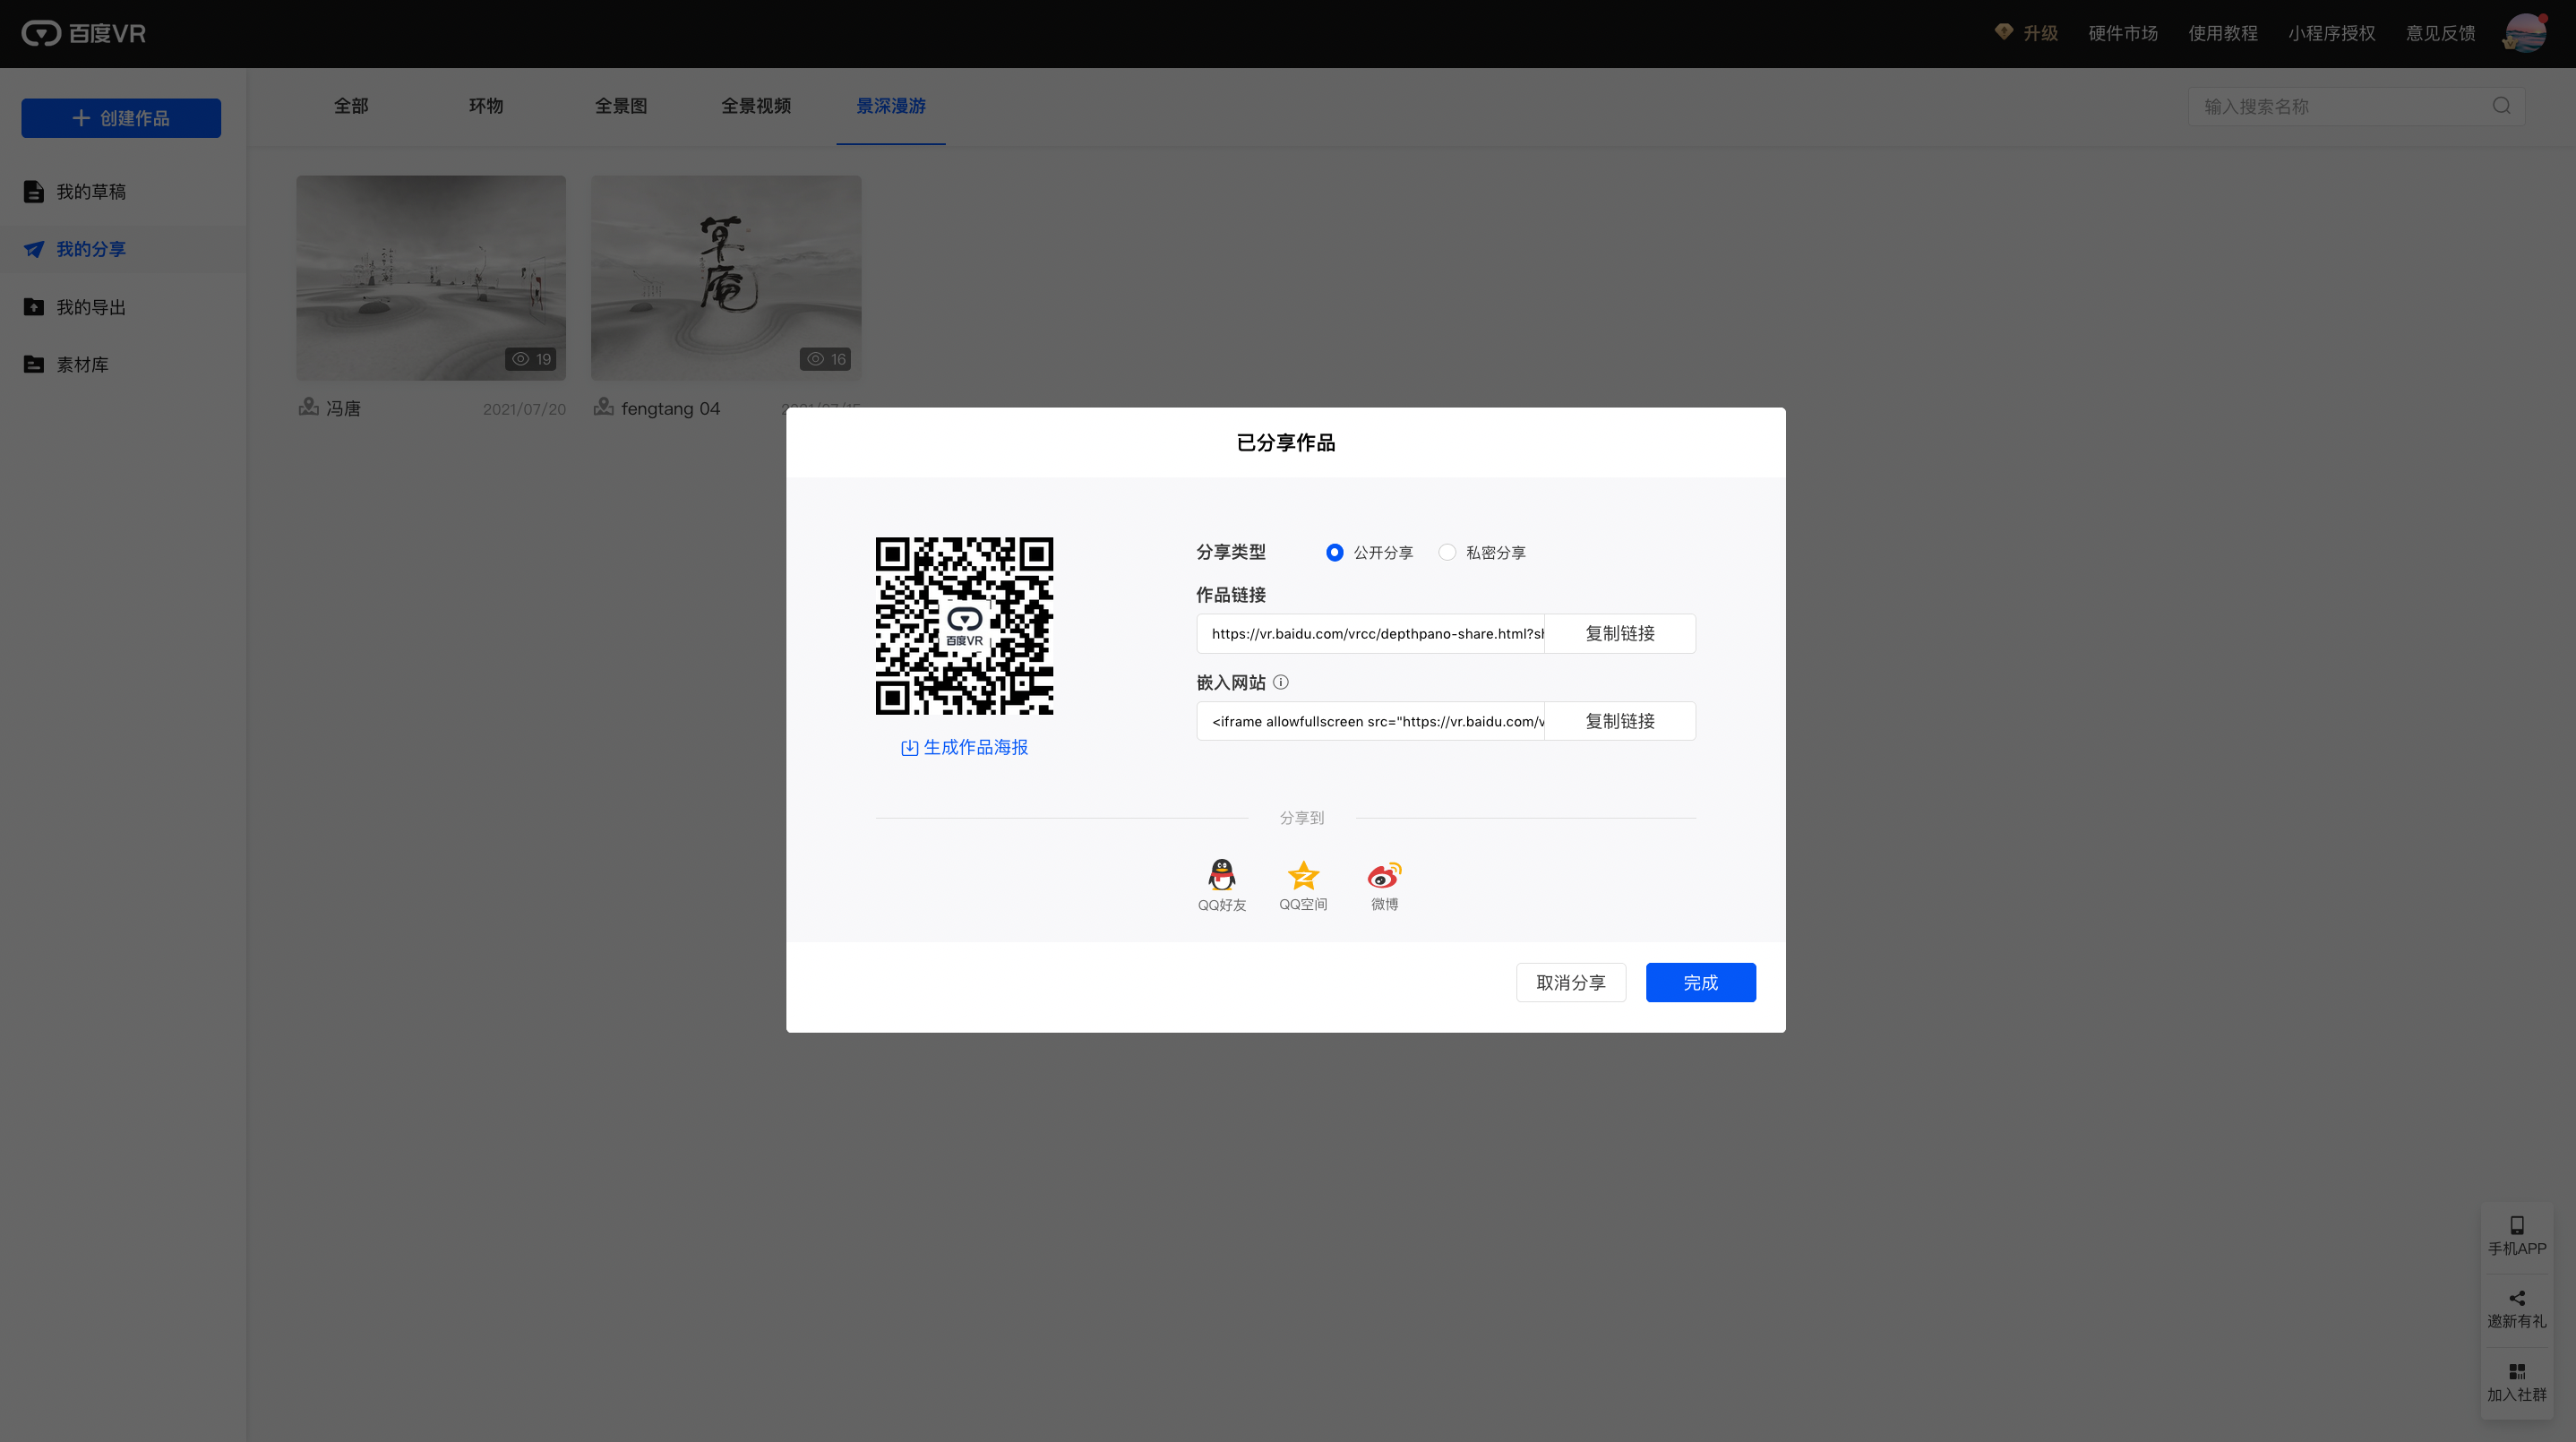Copy the 作品链接 with 复制链接
This screenshot has width=2576, height=1442.
tap(1620, 634)
